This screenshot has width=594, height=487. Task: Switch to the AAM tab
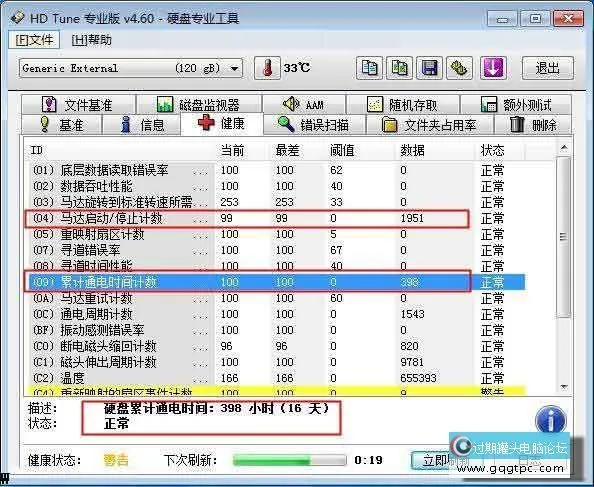(x=304, y=104)
